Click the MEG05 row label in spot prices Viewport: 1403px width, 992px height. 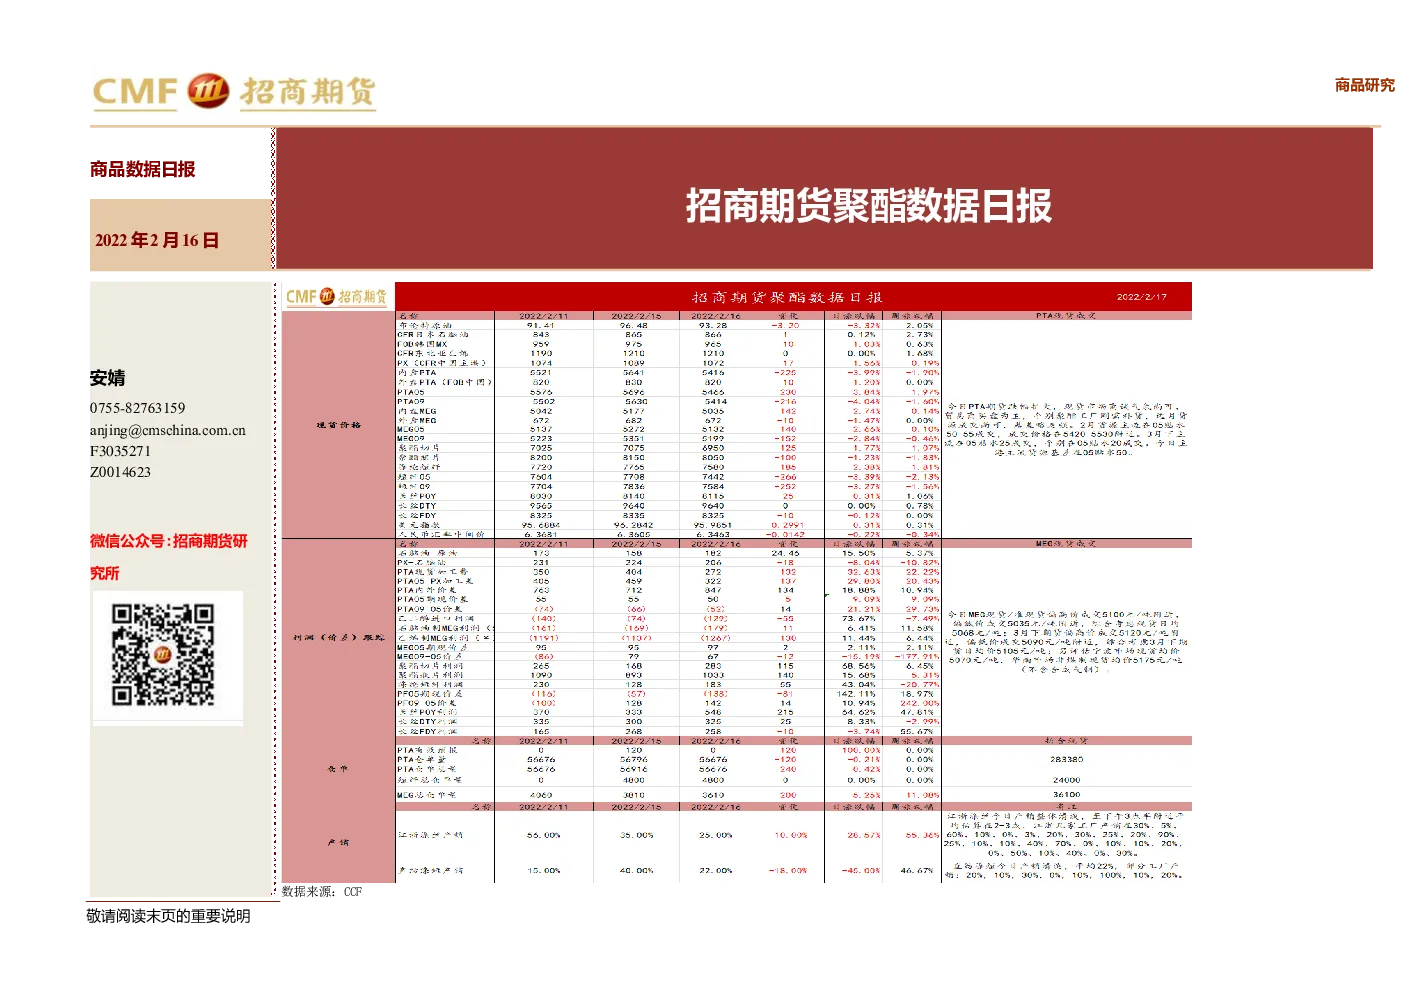click(x=411, y=429)
